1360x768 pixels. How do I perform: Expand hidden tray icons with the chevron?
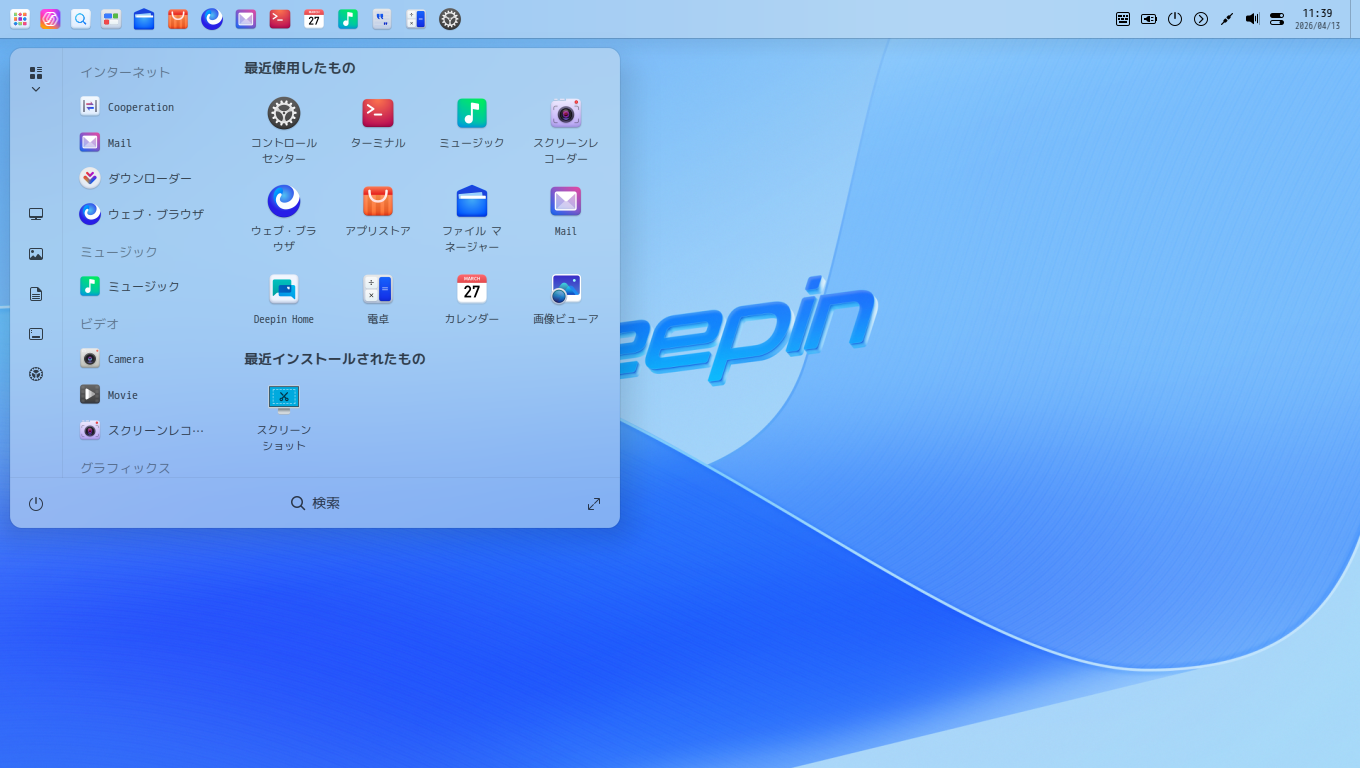point(1200,19)
